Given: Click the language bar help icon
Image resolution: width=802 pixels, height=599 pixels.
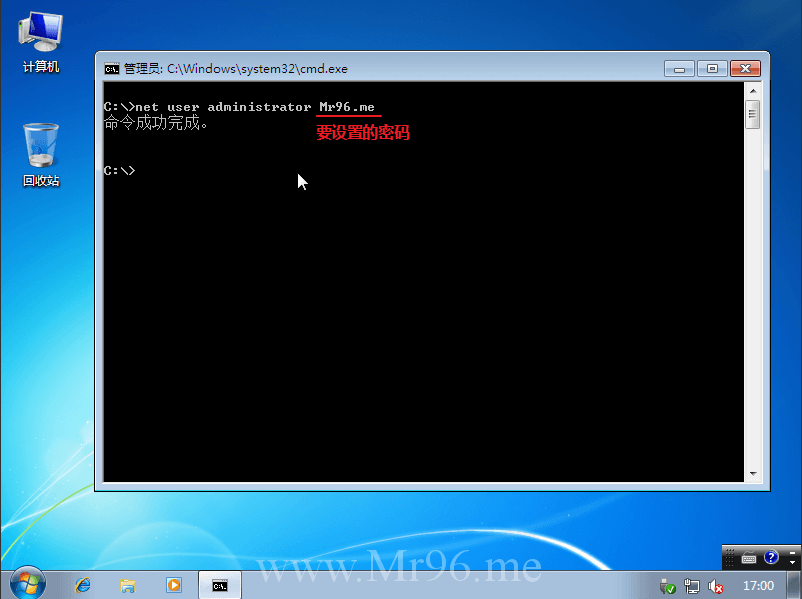Looking at the screenshot, I should pos(771,557).
